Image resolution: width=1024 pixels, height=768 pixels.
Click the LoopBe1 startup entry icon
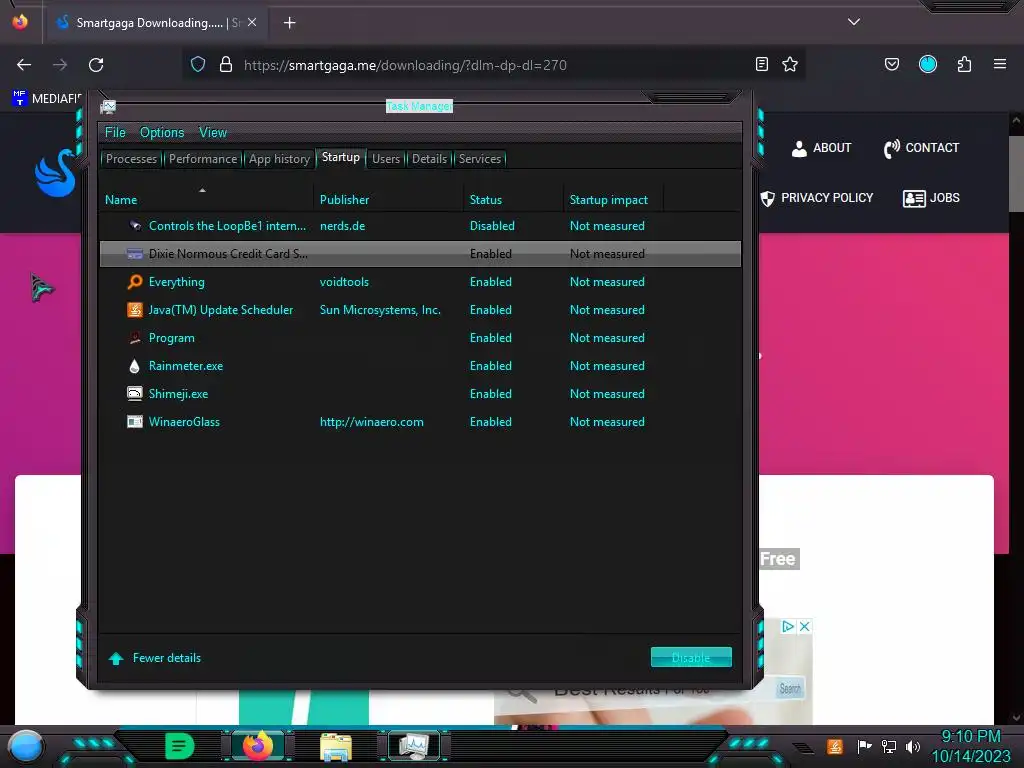click(x=135, y=226)
